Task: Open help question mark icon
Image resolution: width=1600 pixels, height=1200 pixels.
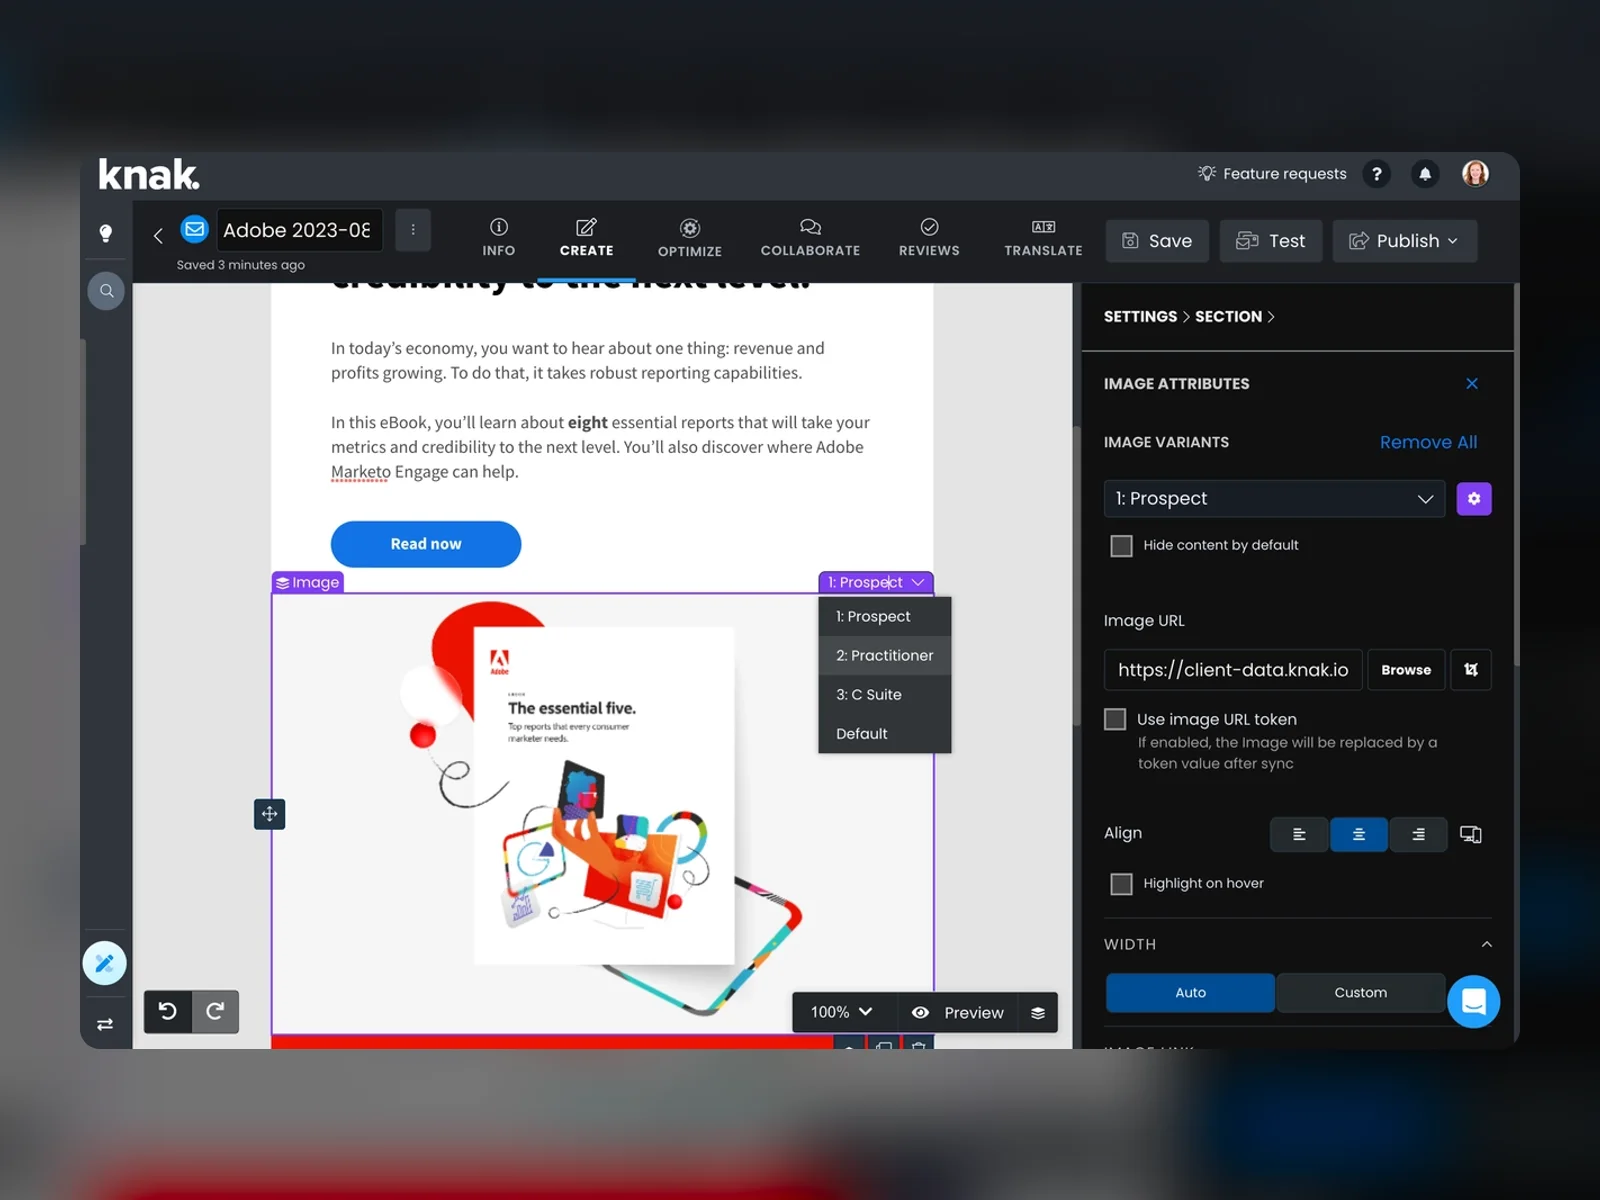Action: point(1377,174)
